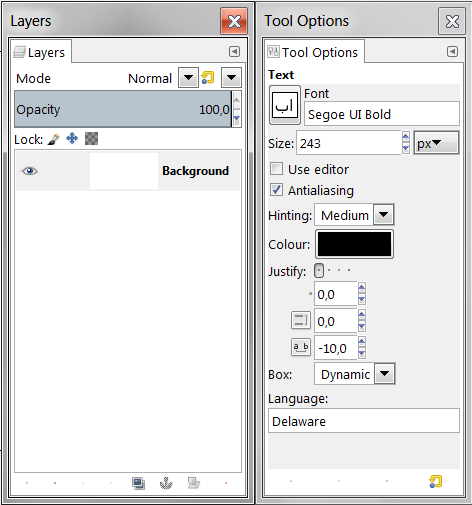This screenshot has width=472, height=505.
Task: Toggle lock position move icon
Action: pyautogui.click(x=72, y=138)
